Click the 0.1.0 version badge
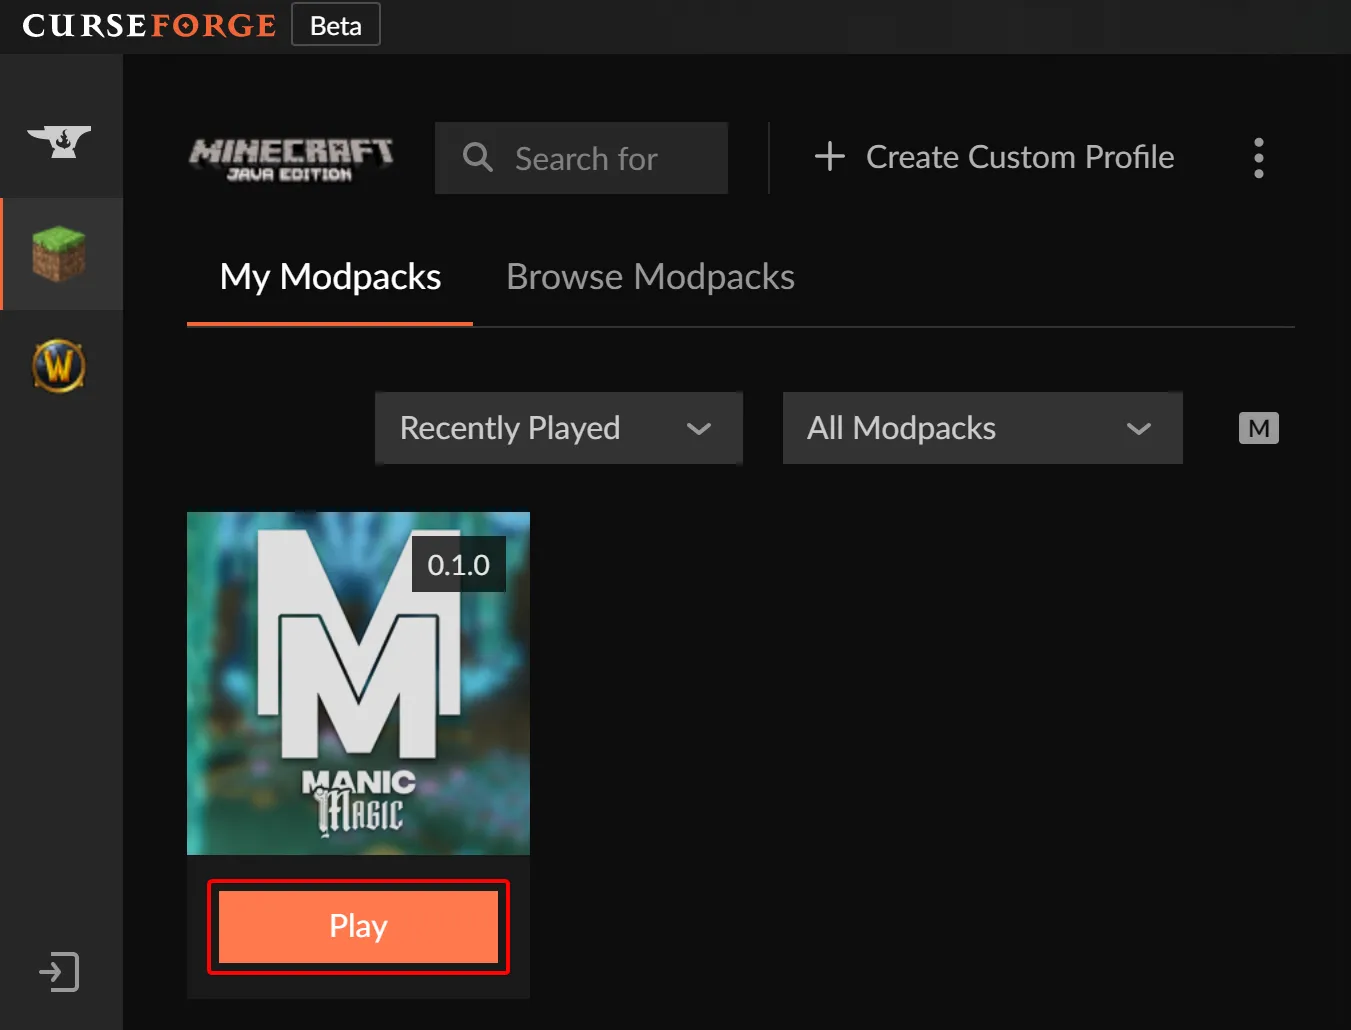The width and height of the screenshot is (1351, 1030). (x=459, y=564)
